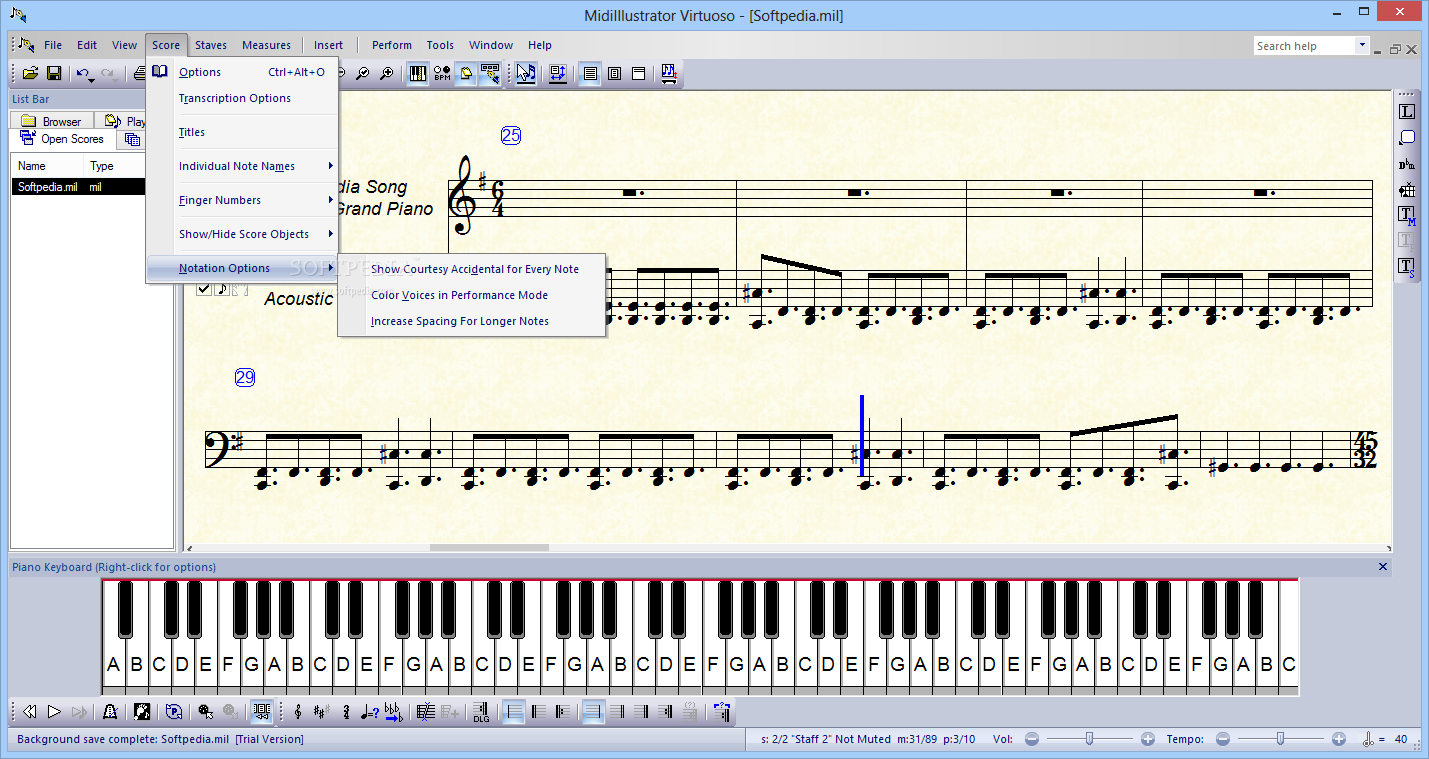Click the flats transpose arrow icon

pyautogui.click(x=393, y=712)
